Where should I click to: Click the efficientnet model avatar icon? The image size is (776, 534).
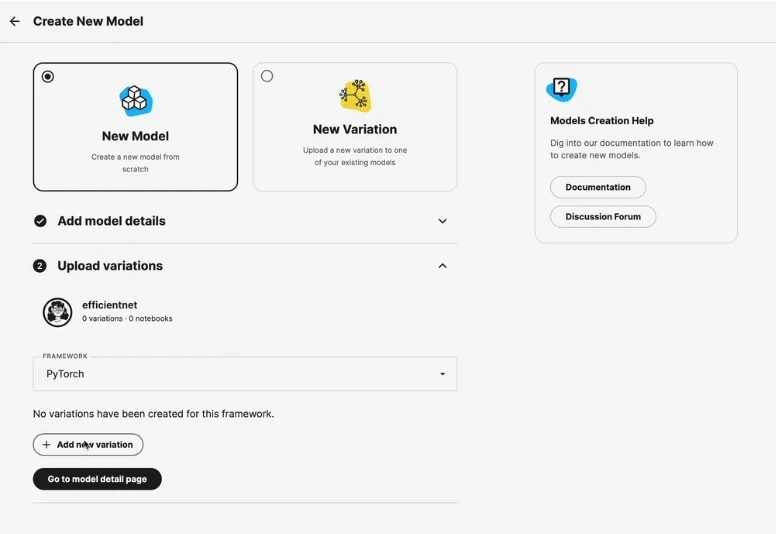[x=57, y=312]
